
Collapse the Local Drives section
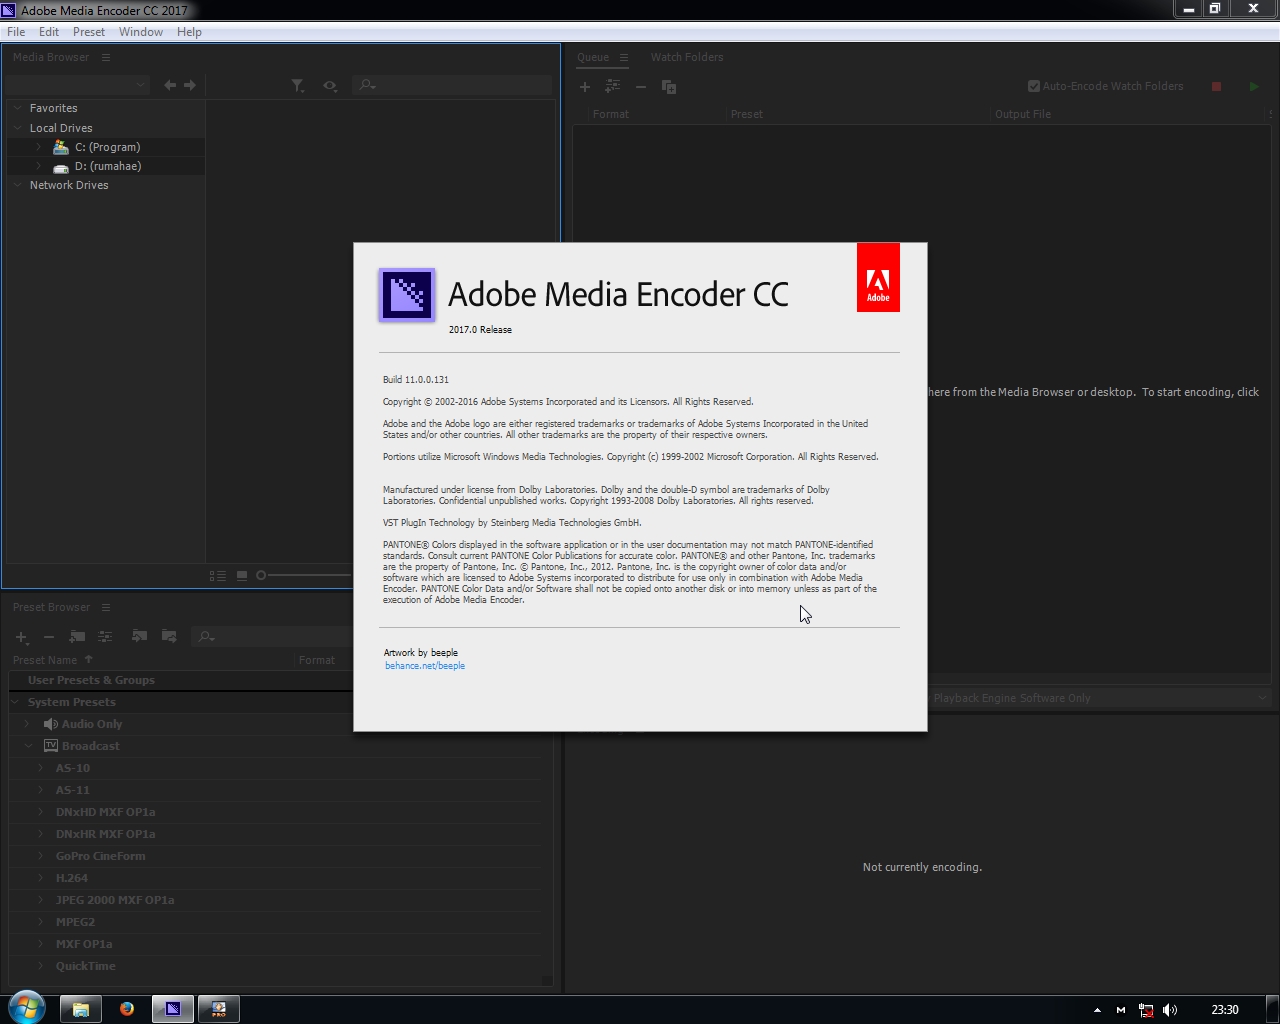click(x=17, y=128)
